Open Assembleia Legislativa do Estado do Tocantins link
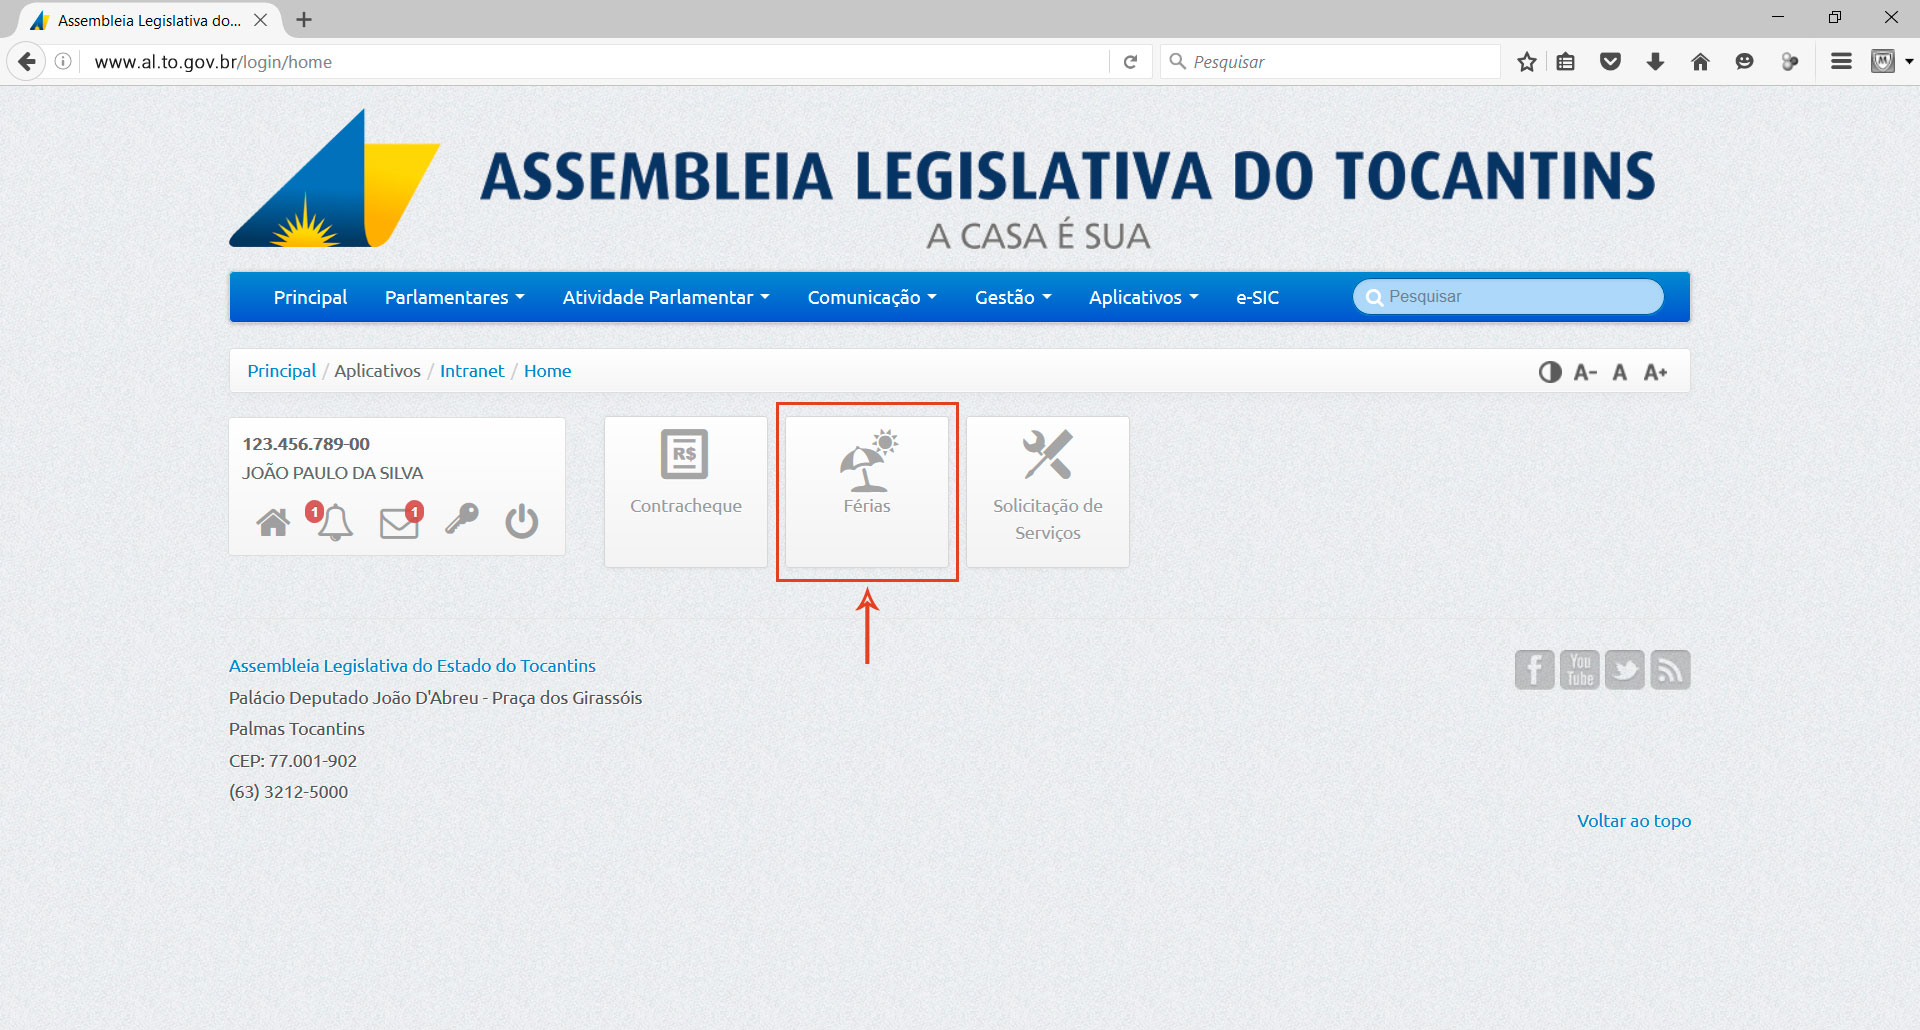The image size is (1920, 1030). [x=412, y=666]
